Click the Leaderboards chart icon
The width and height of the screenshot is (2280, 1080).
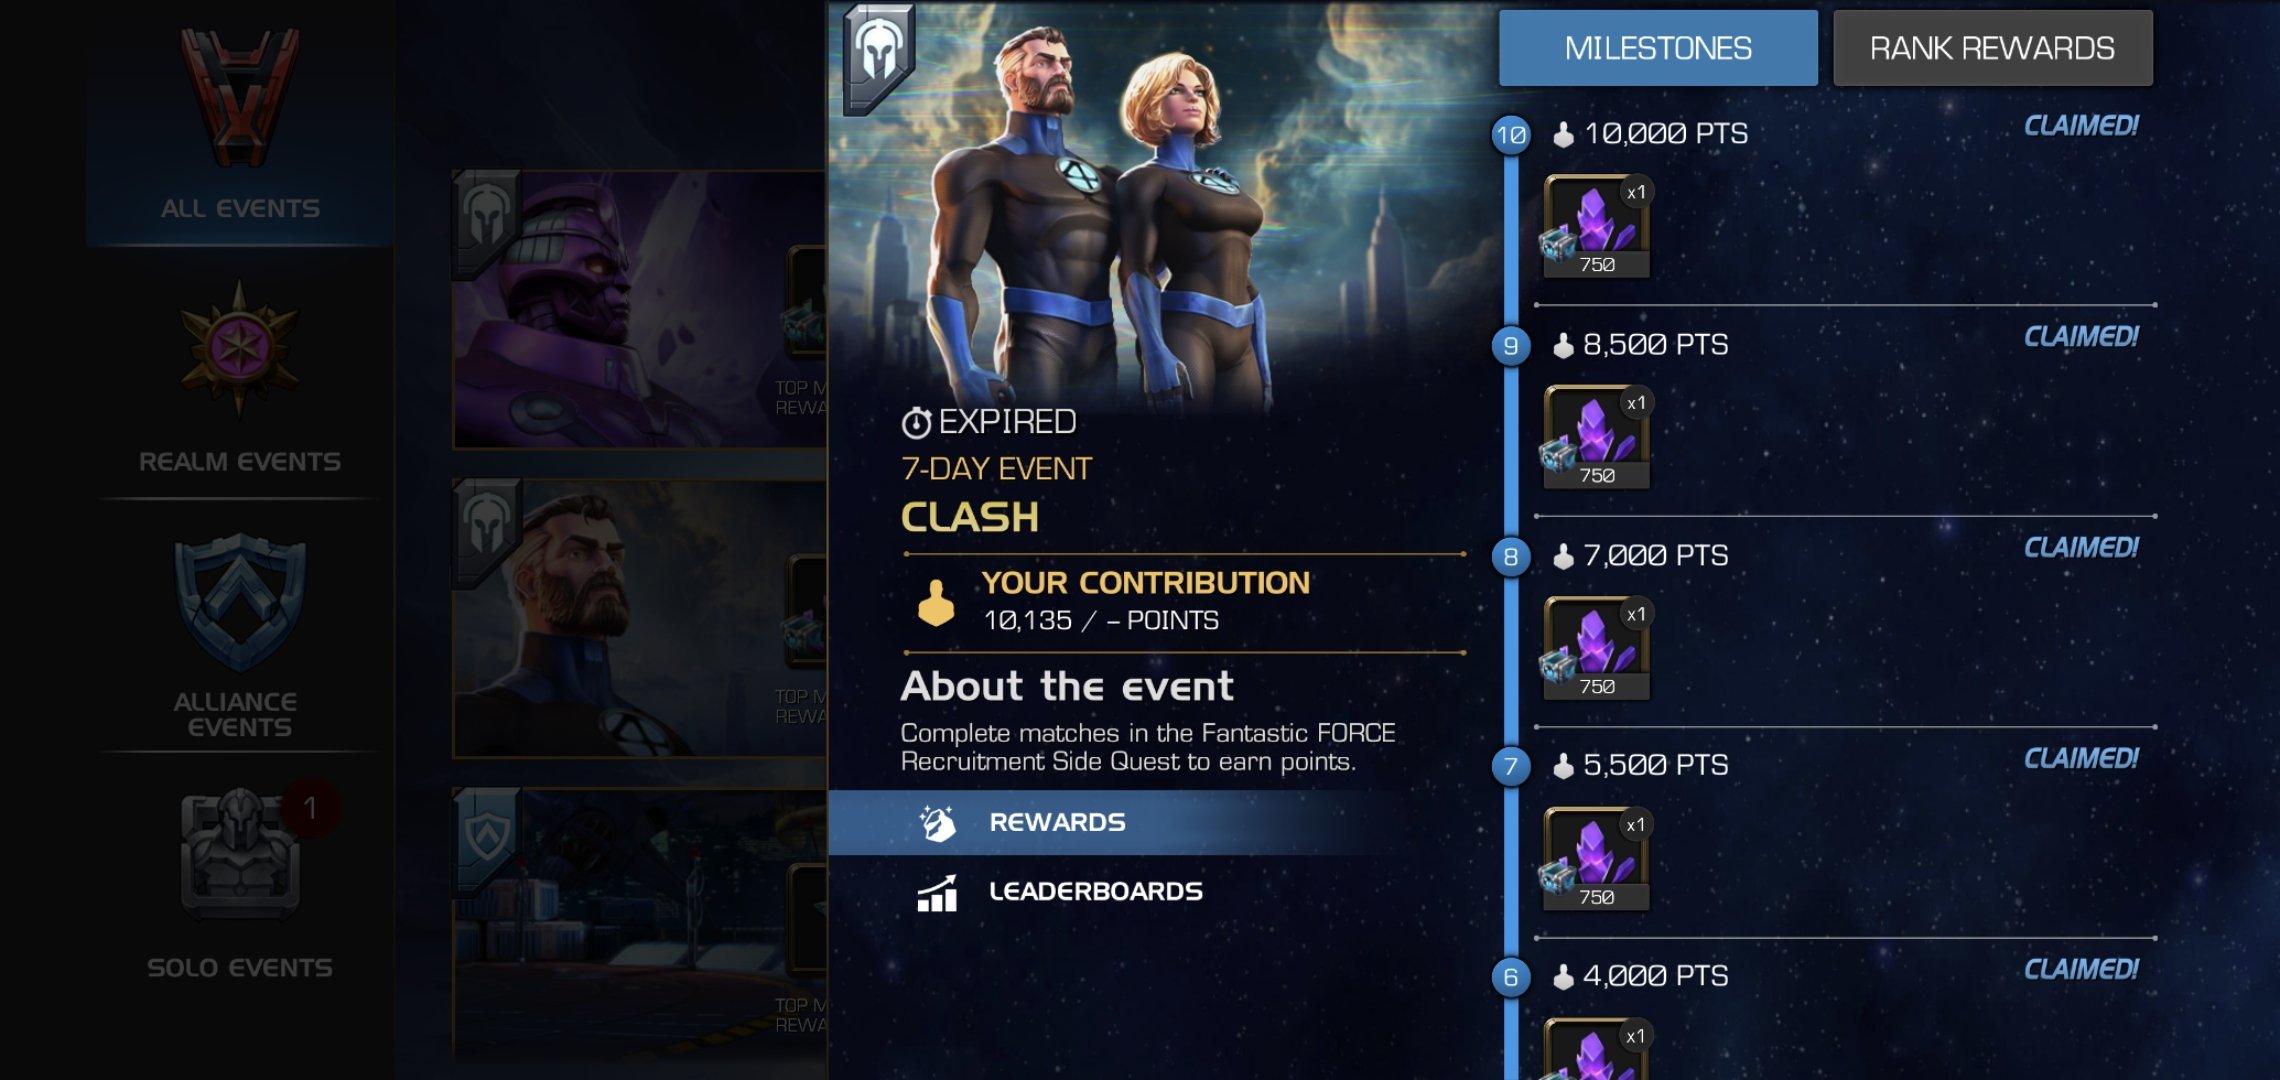tap(937, 892)
